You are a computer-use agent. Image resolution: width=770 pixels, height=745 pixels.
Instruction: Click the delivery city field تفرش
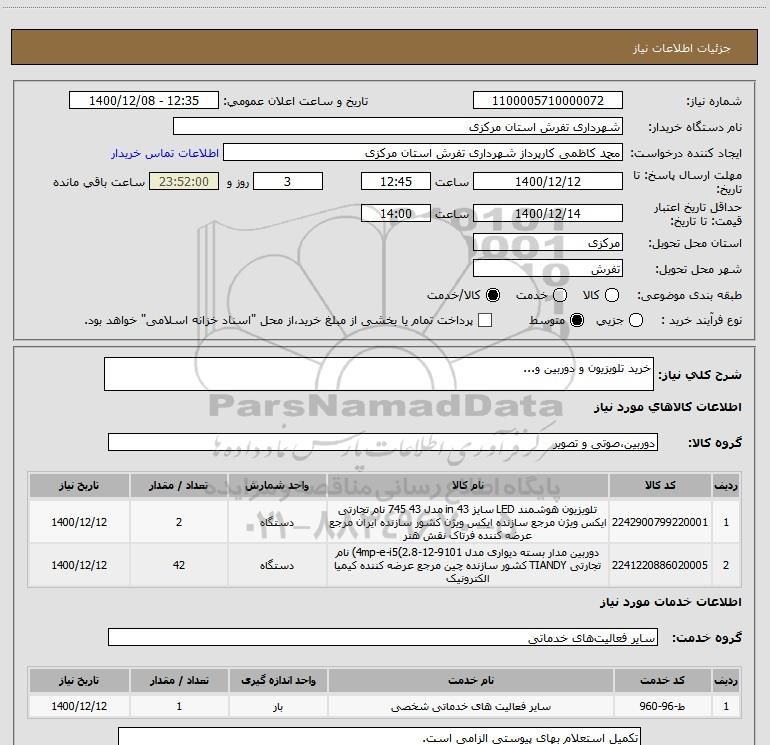point(548,268)
